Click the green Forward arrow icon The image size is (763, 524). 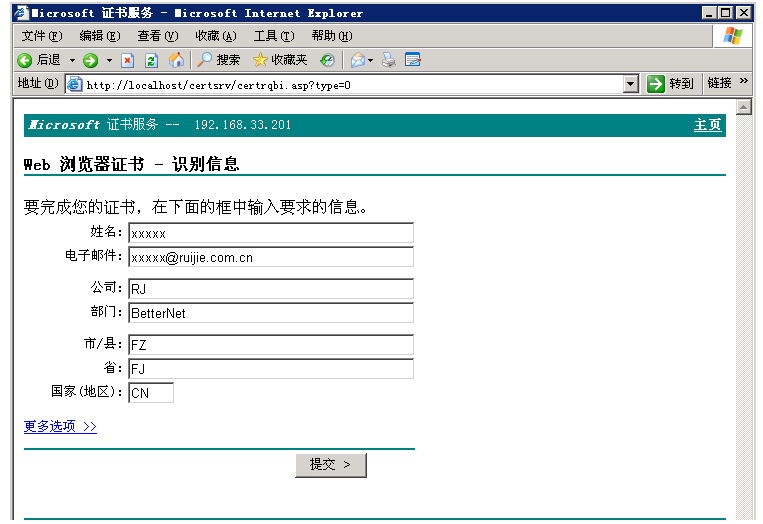(x=91, y=60)
